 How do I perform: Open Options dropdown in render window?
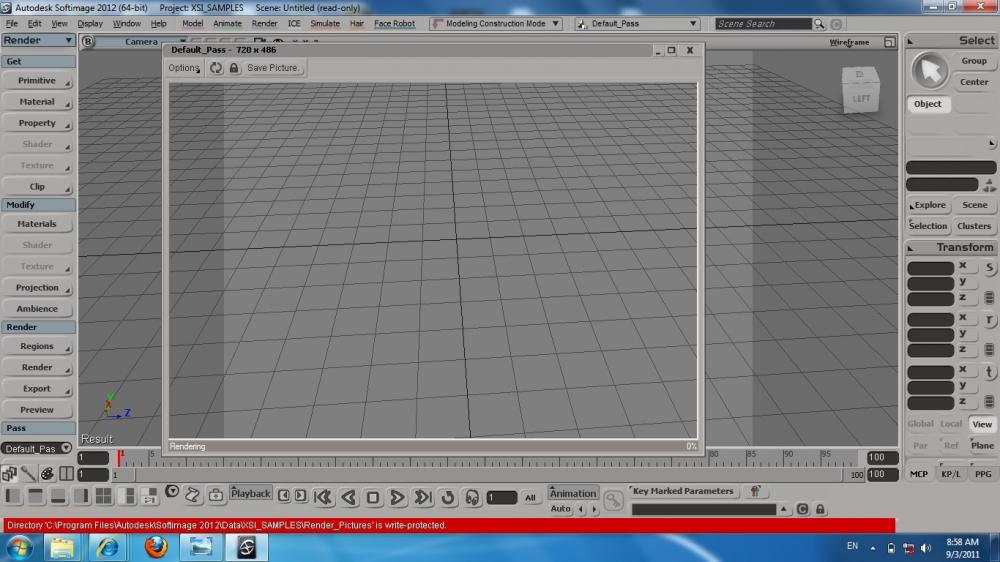click(x=184, y=68)
